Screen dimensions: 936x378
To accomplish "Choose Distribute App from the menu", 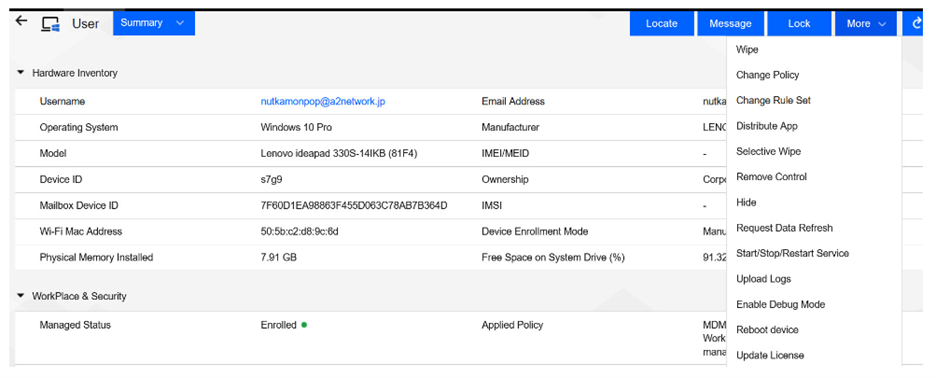I will click(766, 126).
